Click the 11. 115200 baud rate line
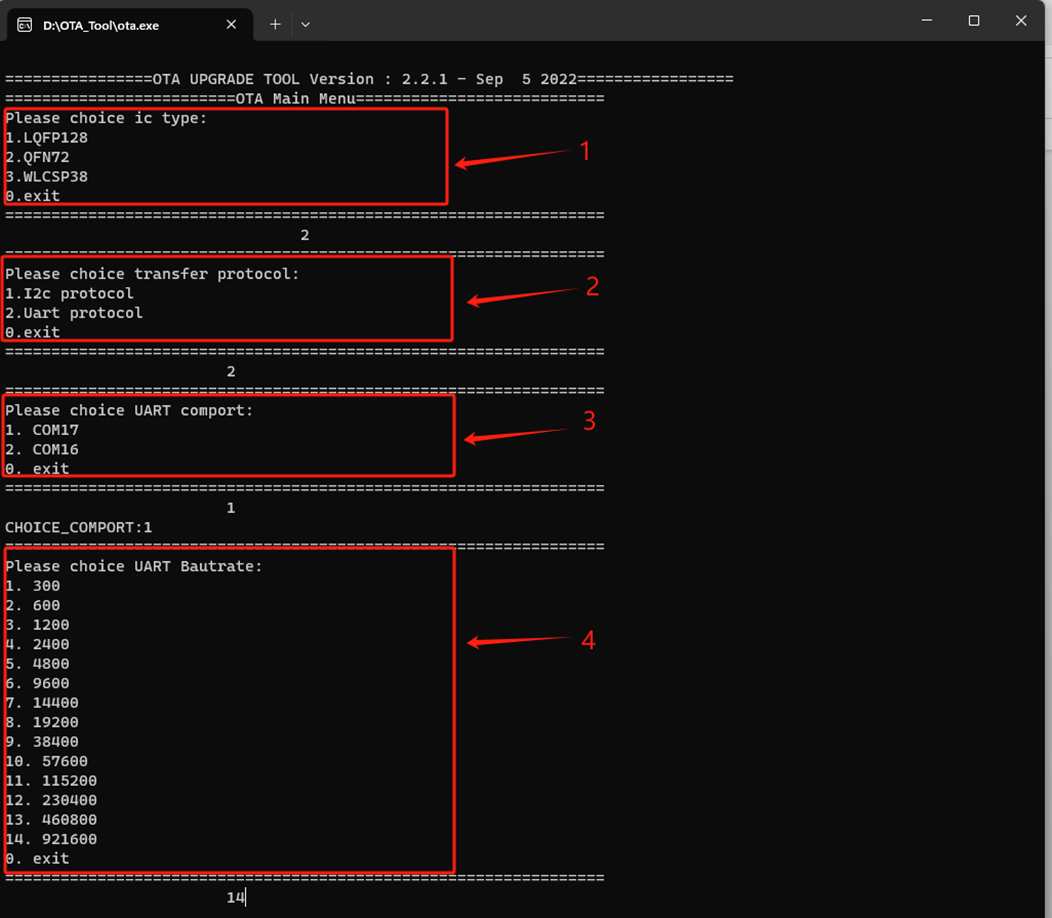1052x918 pixels. 52,780
